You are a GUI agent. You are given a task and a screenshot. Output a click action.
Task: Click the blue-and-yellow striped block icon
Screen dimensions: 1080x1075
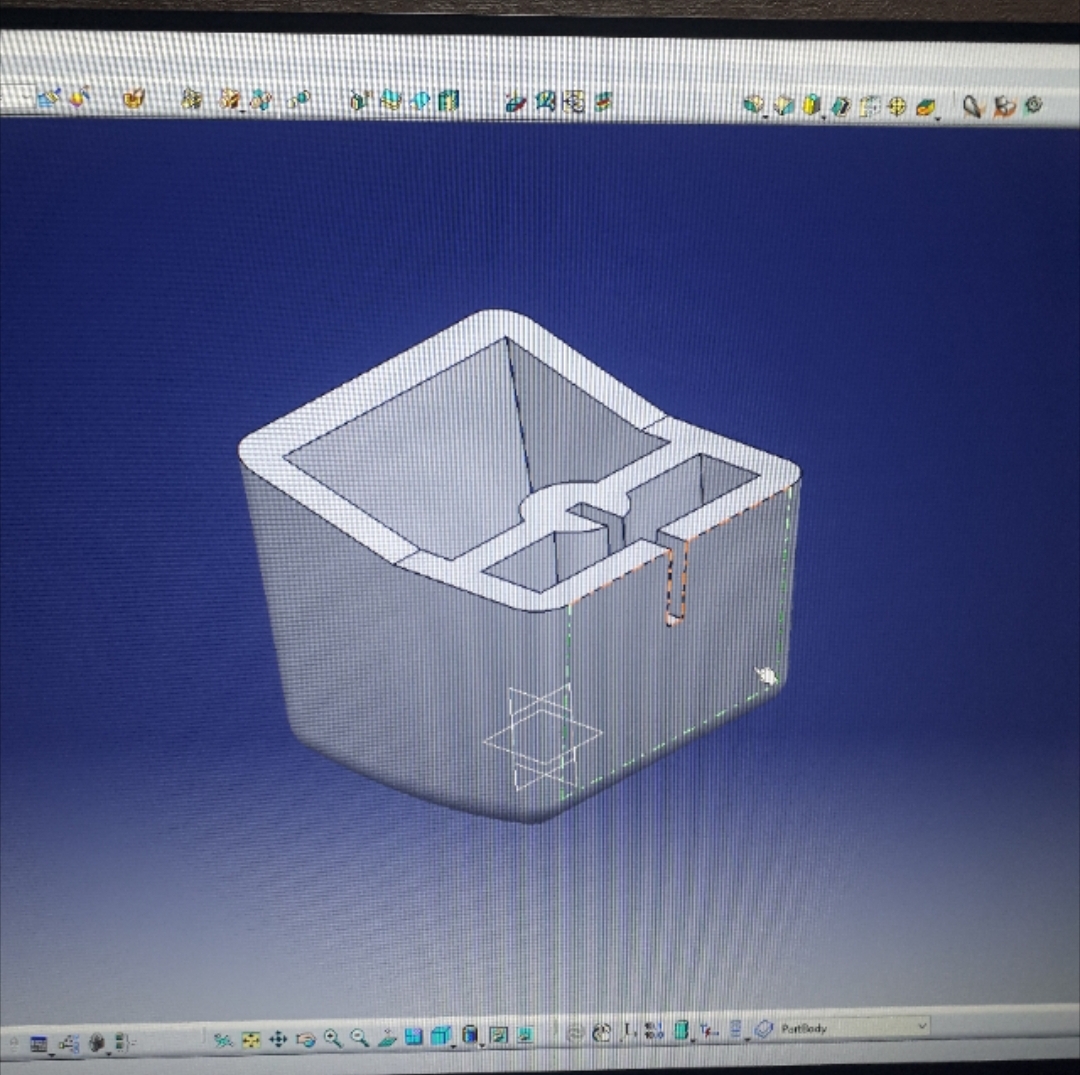click(448, 101)
